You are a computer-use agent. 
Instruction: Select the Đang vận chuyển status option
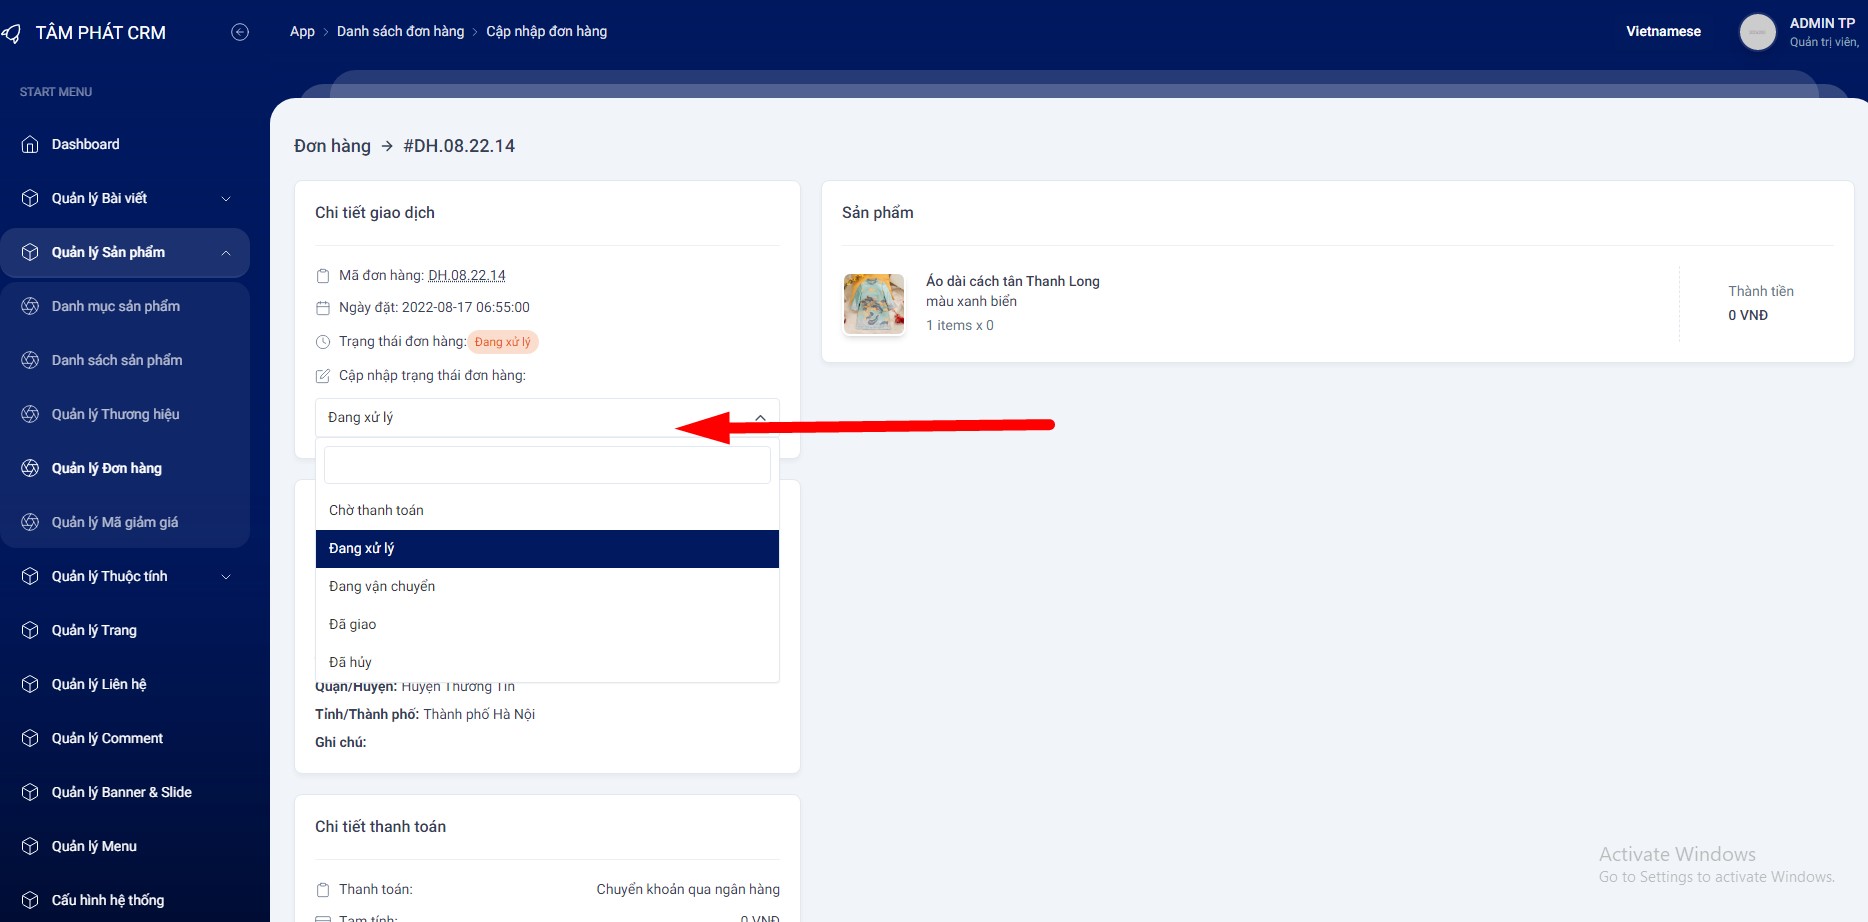pyautogui.click(x=382, y=587)
